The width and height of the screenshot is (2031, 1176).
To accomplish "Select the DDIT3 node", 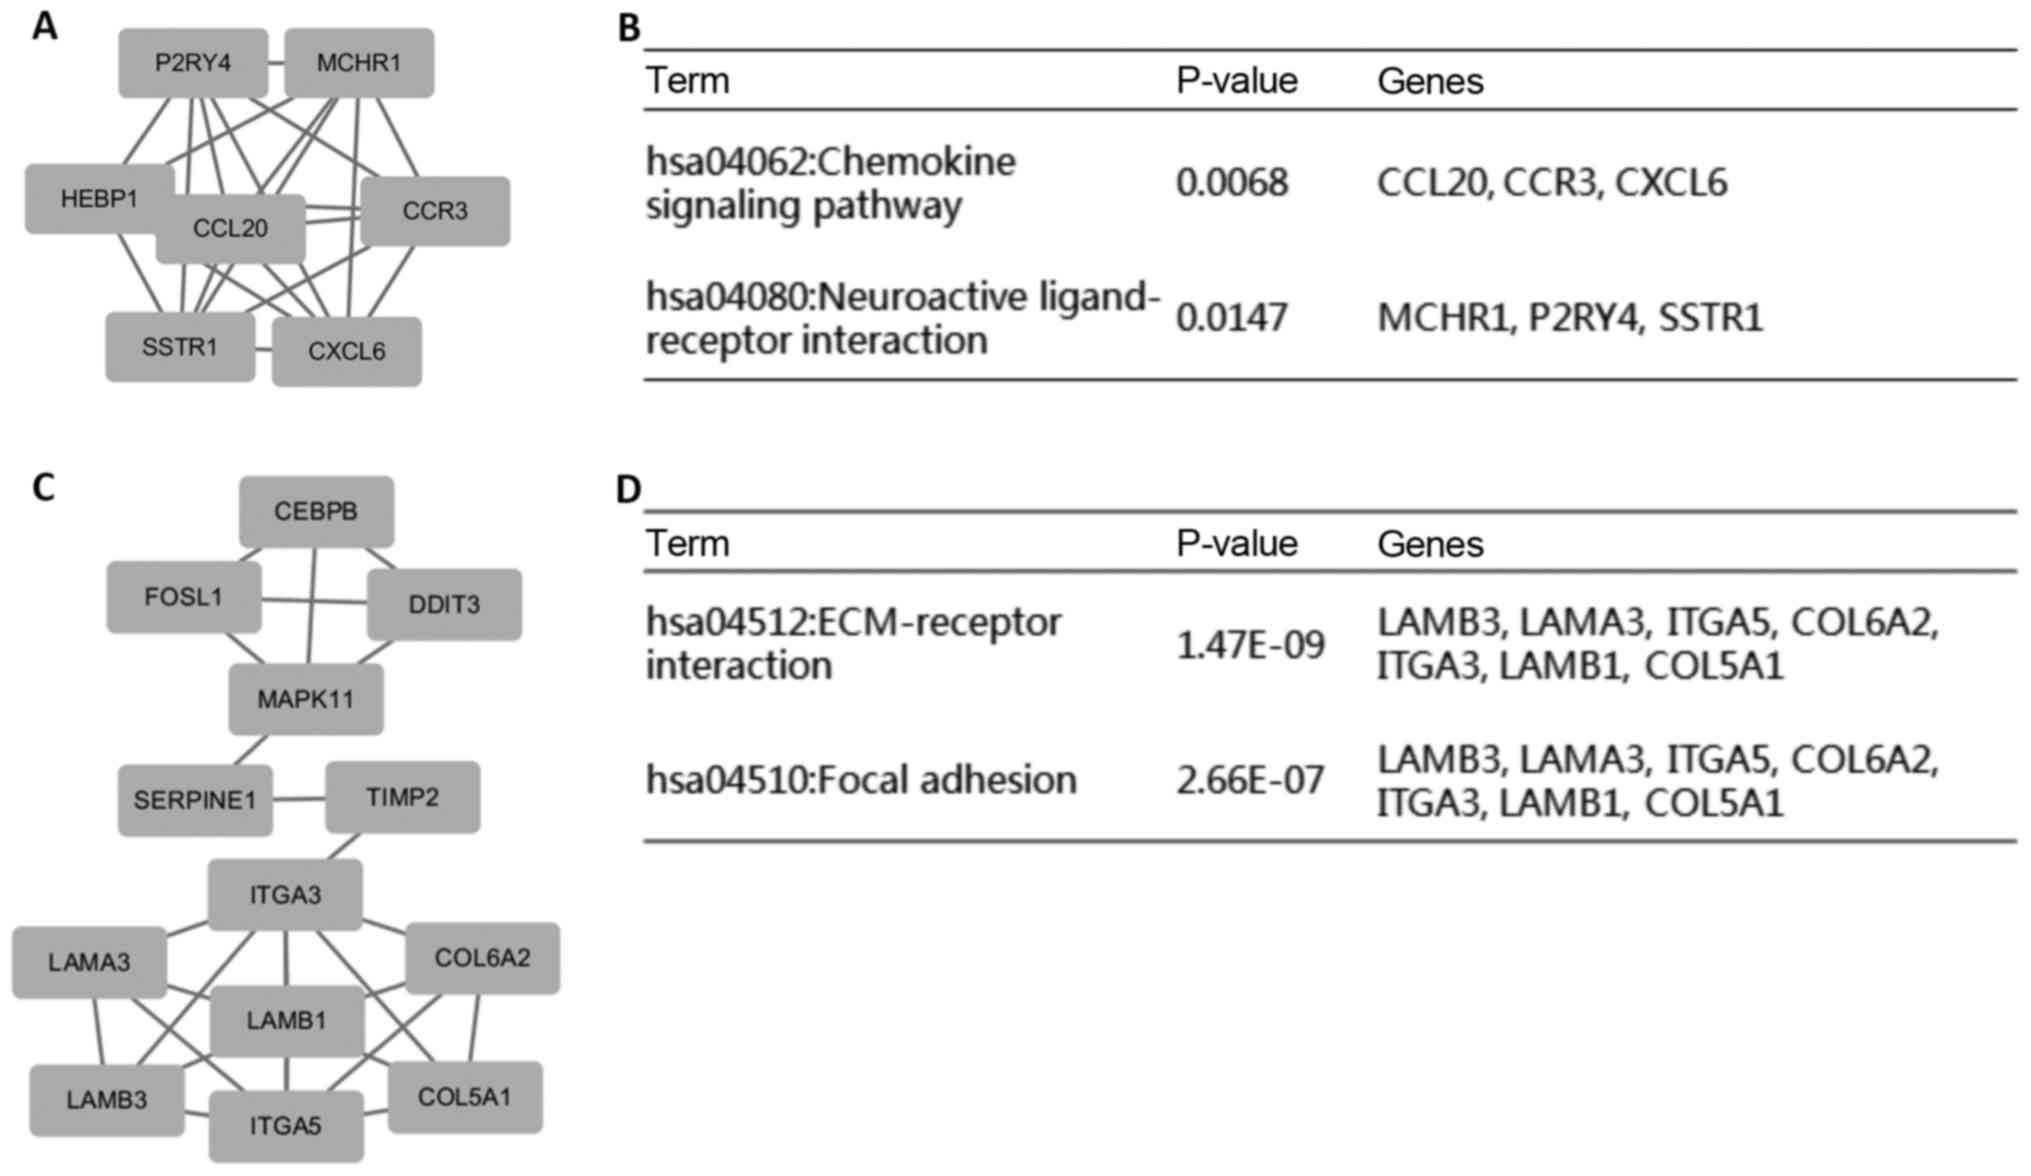I will click(x=444, y=604).
